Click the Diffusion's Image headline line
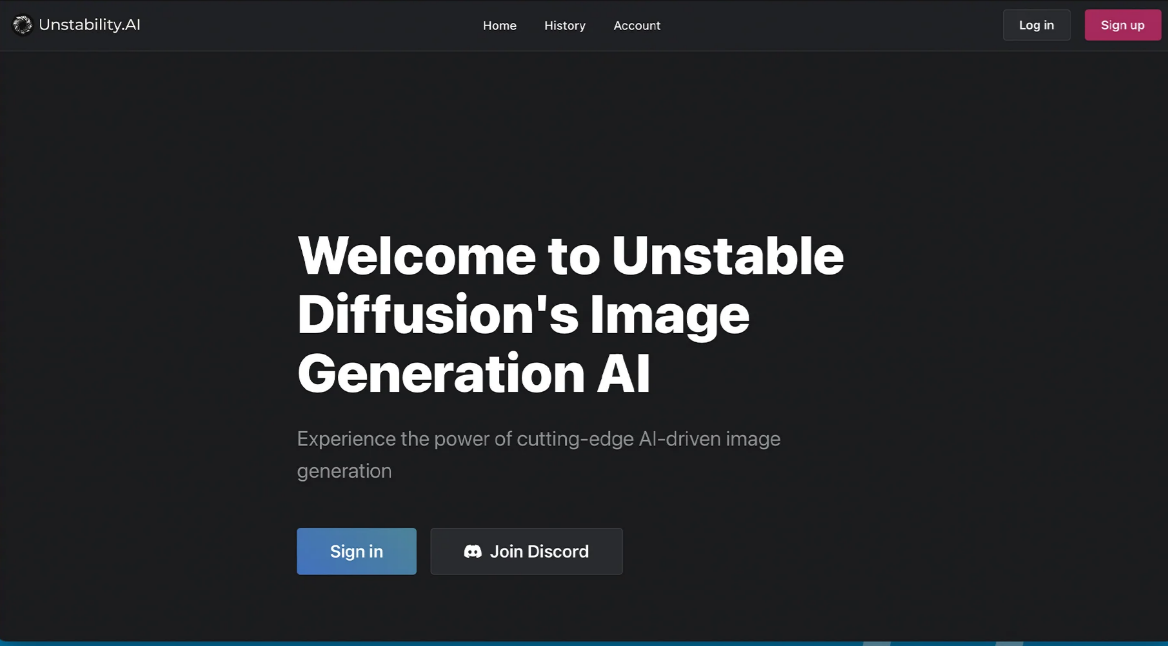This screenshot has width=1168, height=646. [x=523, y=314]
